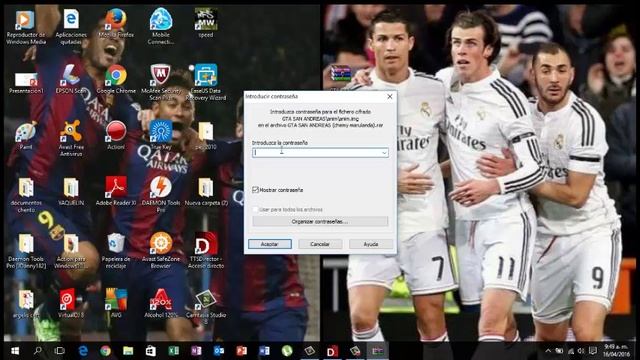
Task: Launch VirtualDJ 8 shortcut
Action: pyautogui.click(x=71, y=303)
